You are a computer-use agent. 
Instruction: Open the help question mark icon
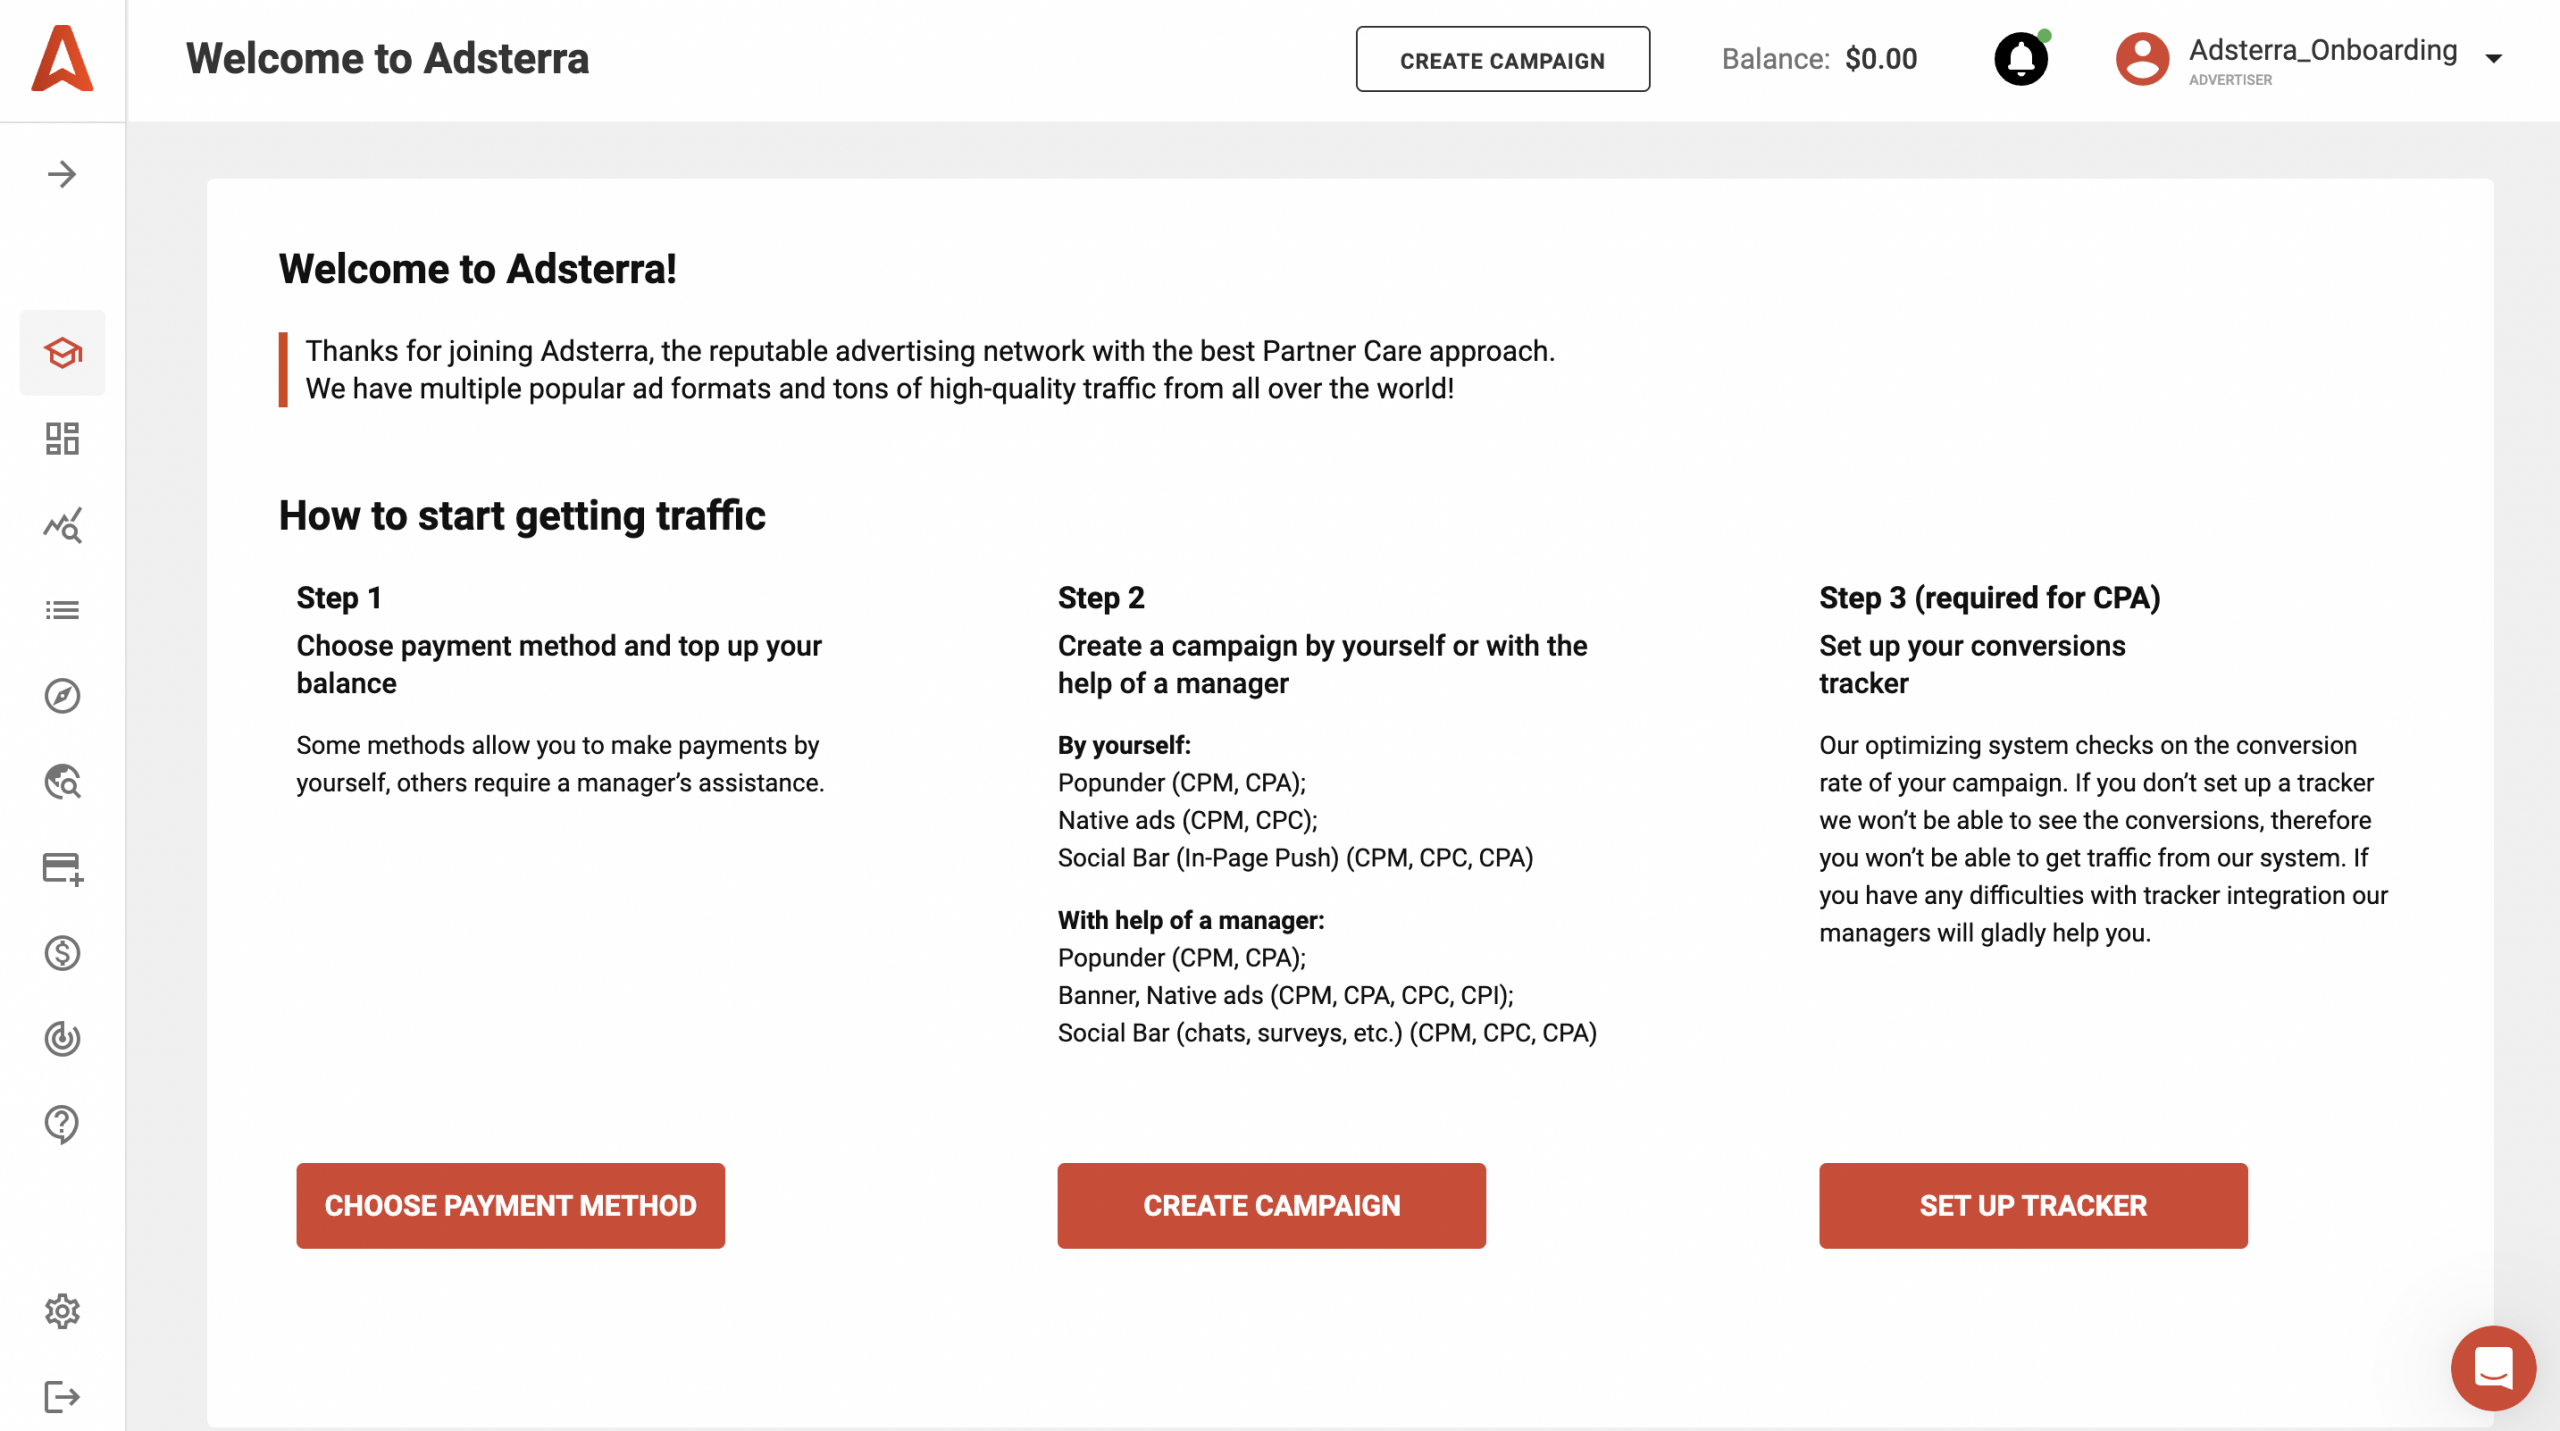pyautogui.click(x=62, y=1125)
